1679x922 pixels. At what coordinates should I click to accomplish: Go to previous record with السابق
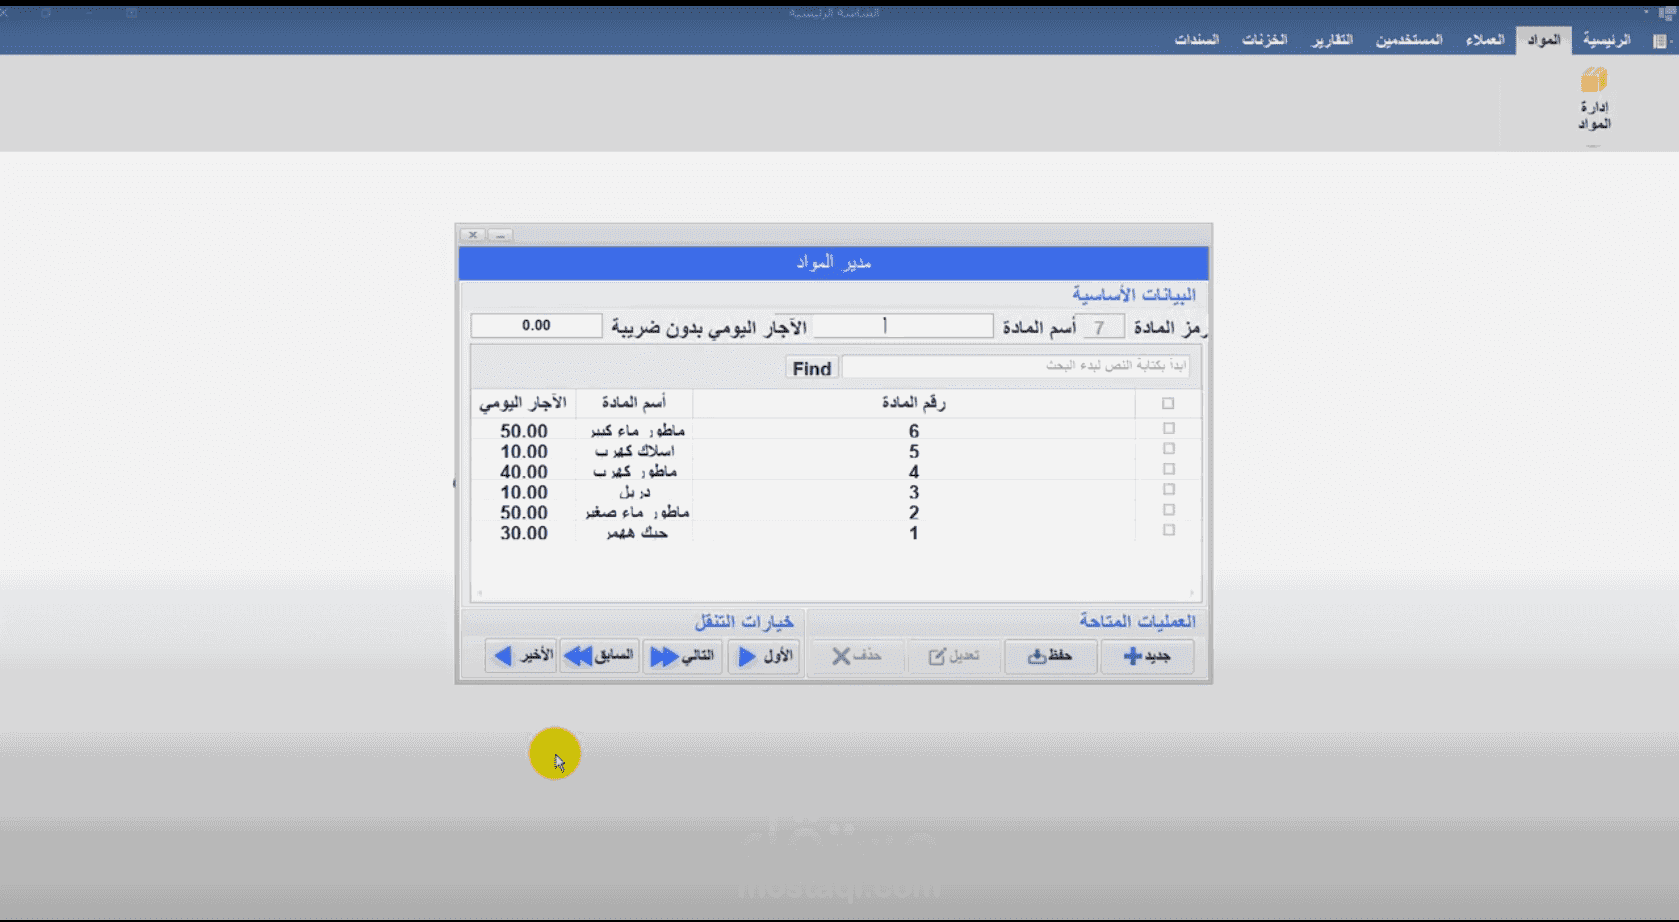[599, 656]
